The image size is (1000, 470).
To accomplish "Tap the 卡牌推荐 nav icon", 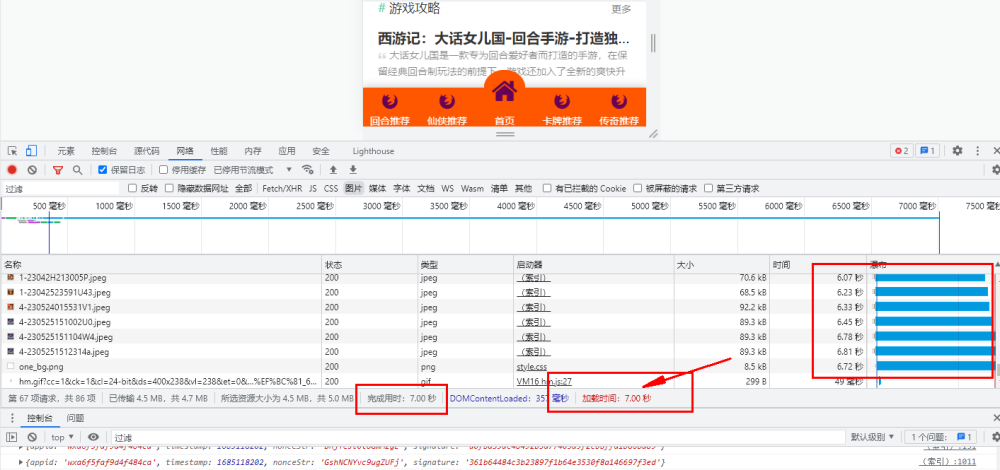I will pos(562,101).
